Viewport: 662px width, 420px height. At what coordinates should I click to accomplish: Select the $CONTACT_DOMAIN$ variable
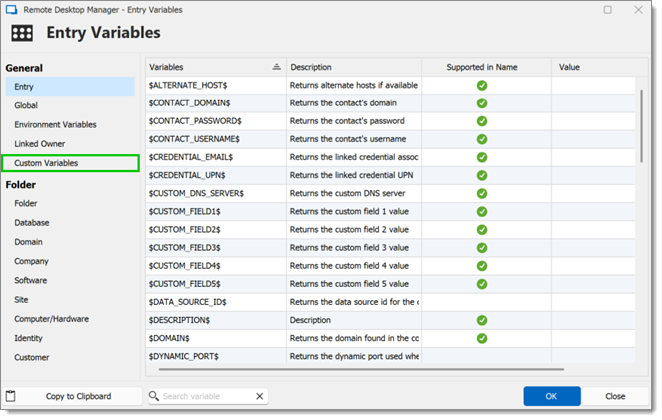pyautogui.click(x=190, y=103)
